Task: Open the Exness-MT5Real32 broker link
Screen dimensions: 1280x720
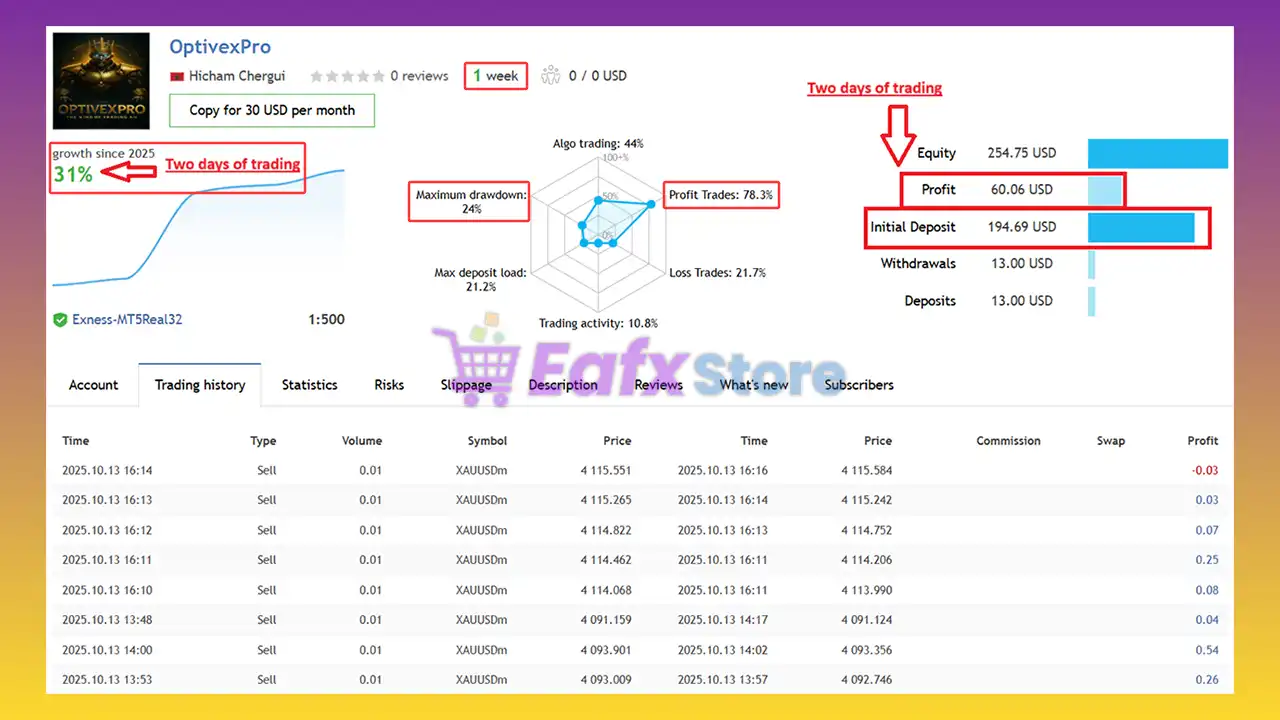Action: tap(127, 320)
